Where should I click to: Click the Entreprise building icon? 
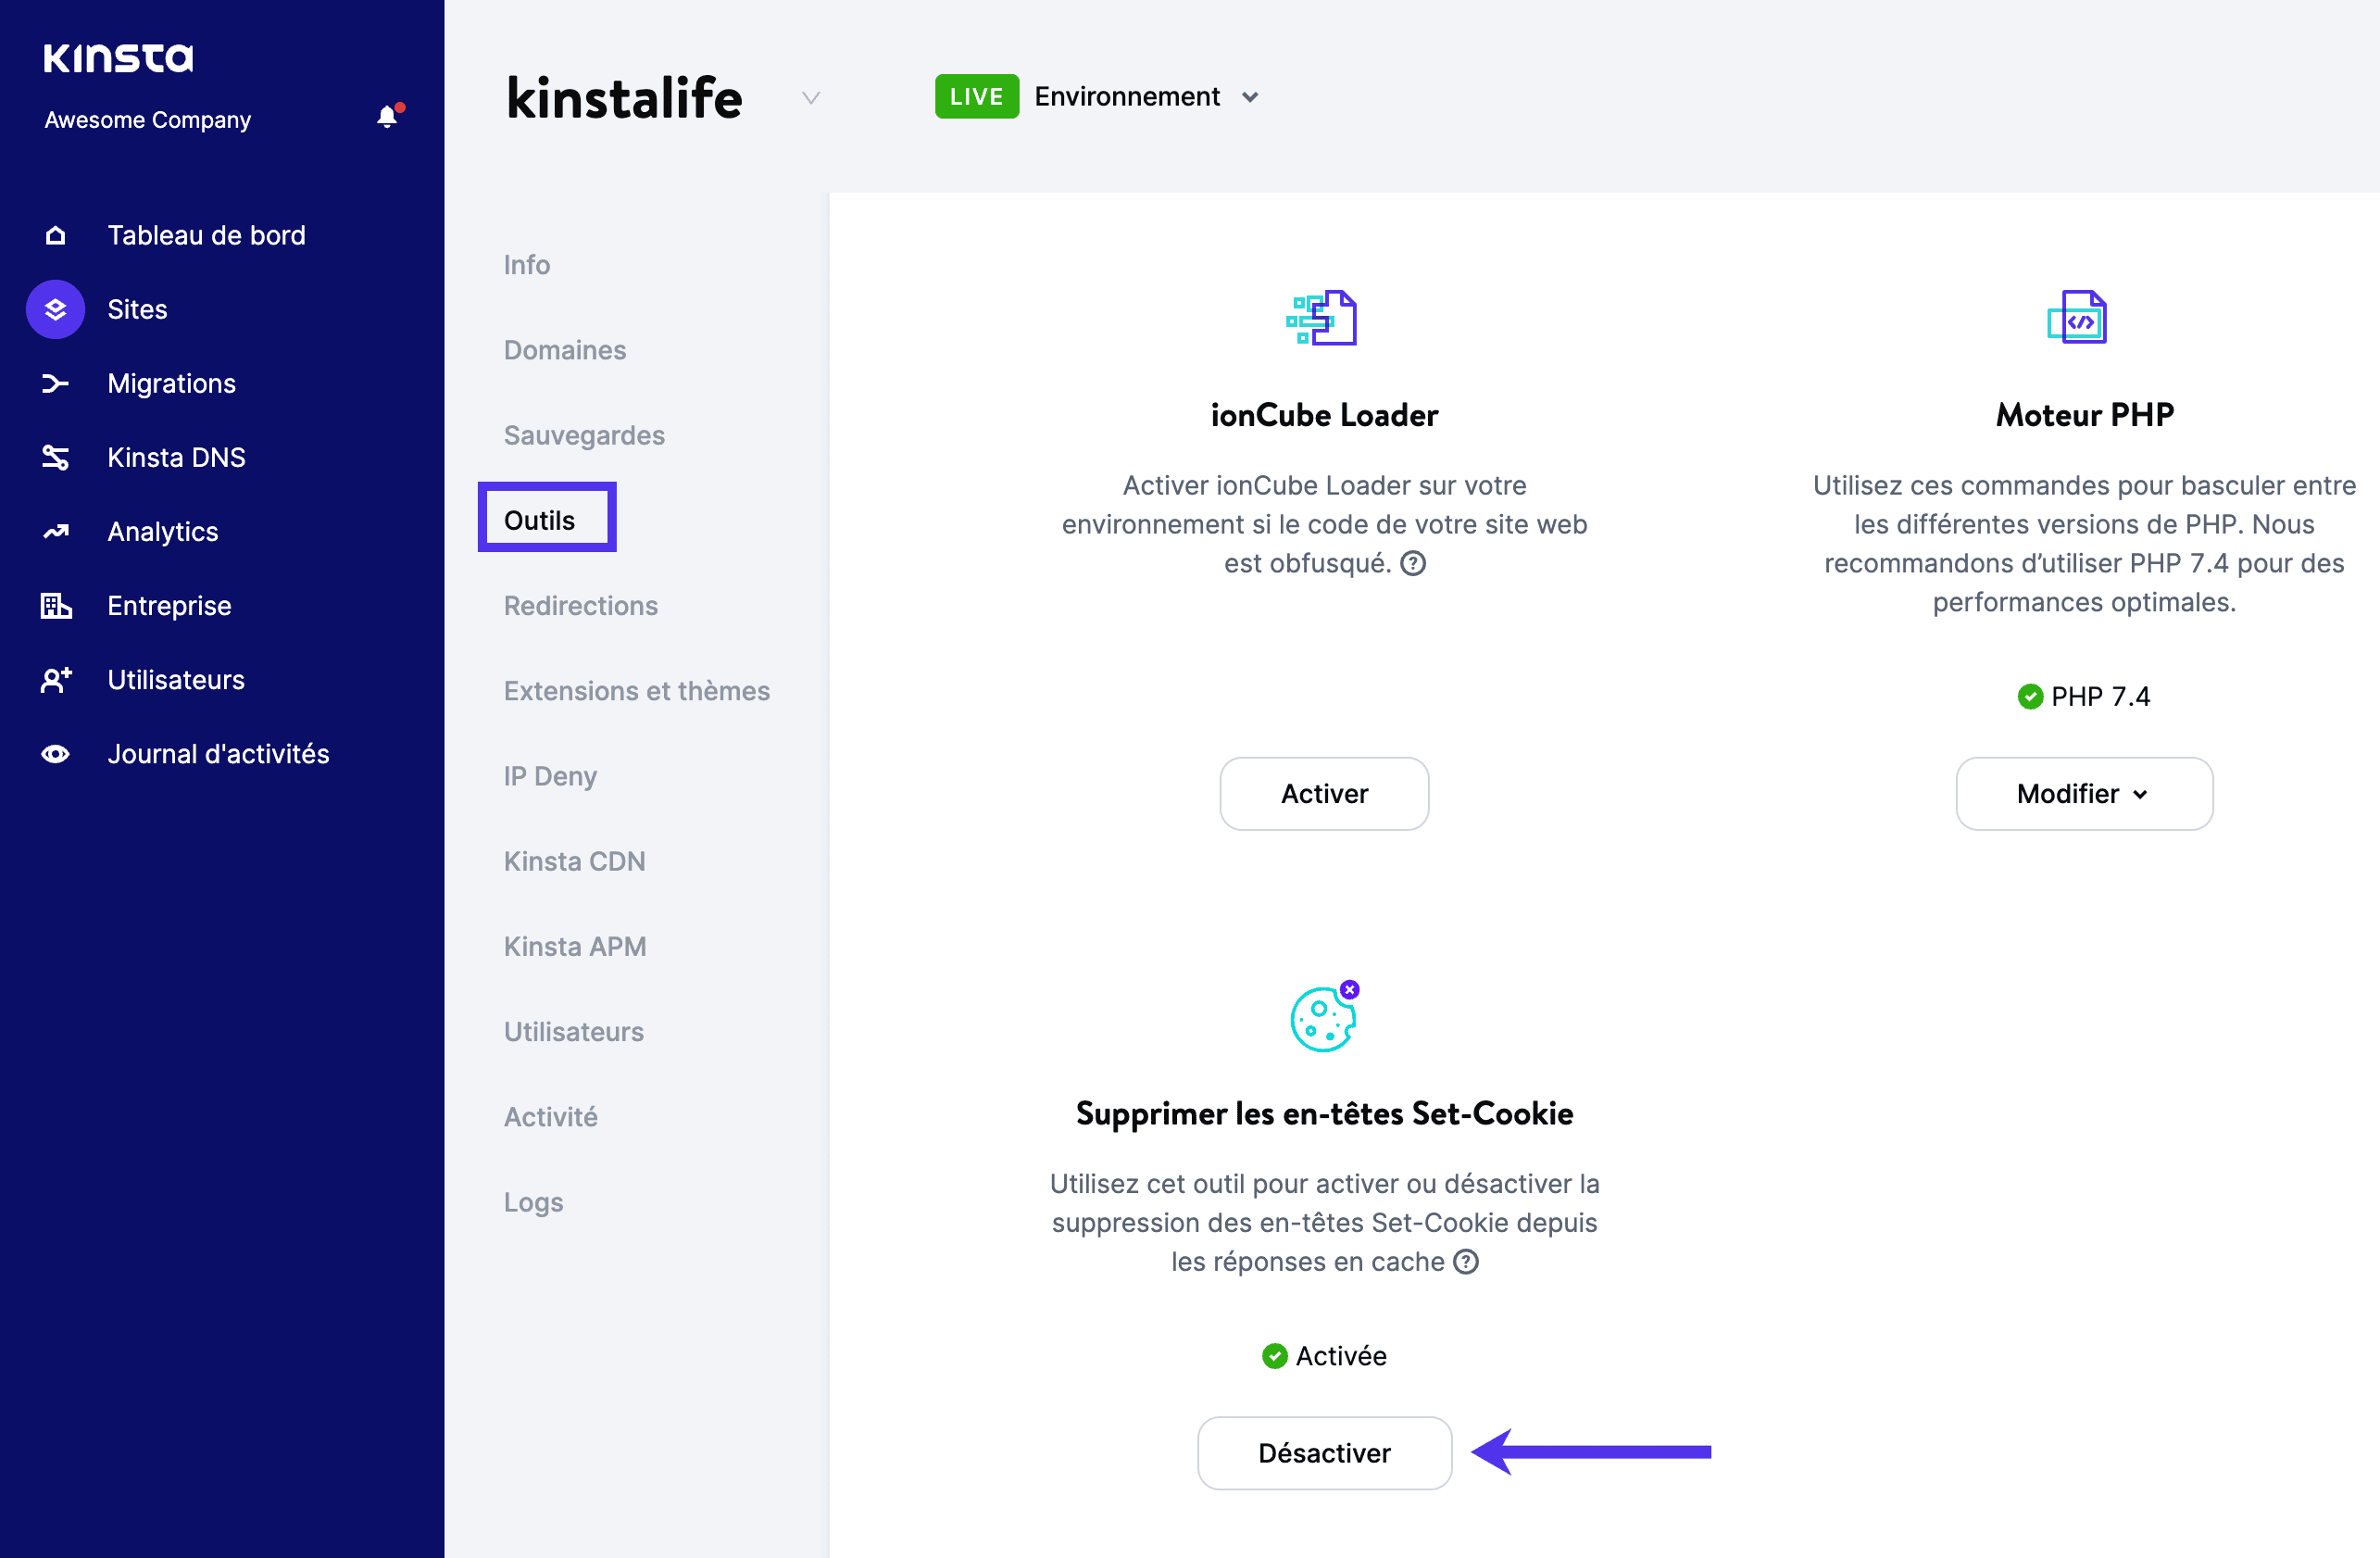point(56,605)
